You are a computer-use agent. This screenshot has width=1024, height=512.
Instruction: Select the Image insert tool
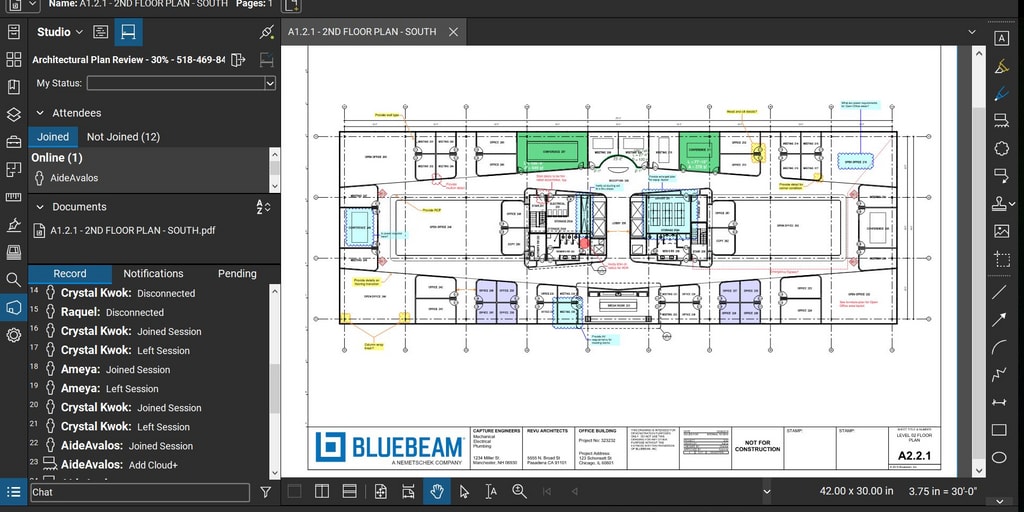1001,231
